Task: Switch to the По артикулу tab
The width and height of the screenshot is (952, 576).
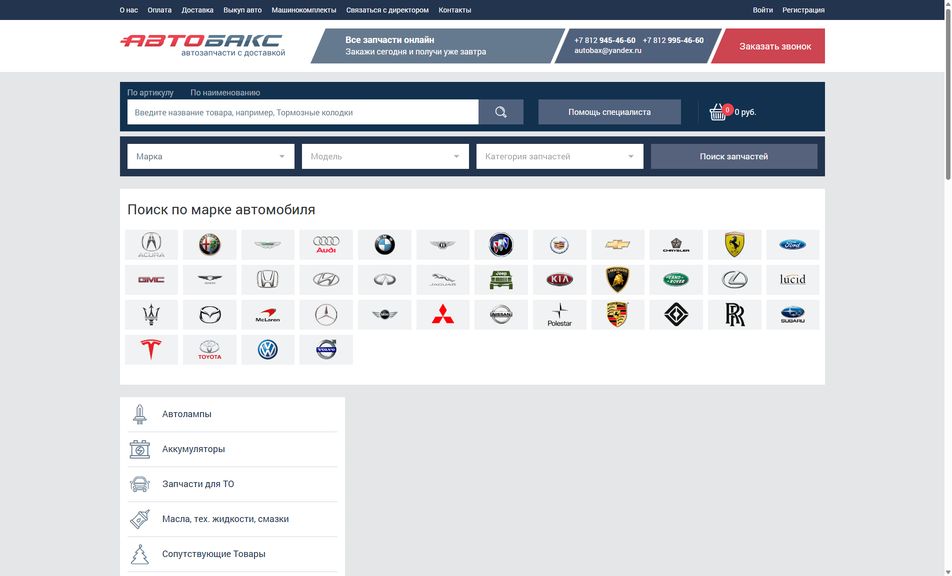Action: pos(151,93)
